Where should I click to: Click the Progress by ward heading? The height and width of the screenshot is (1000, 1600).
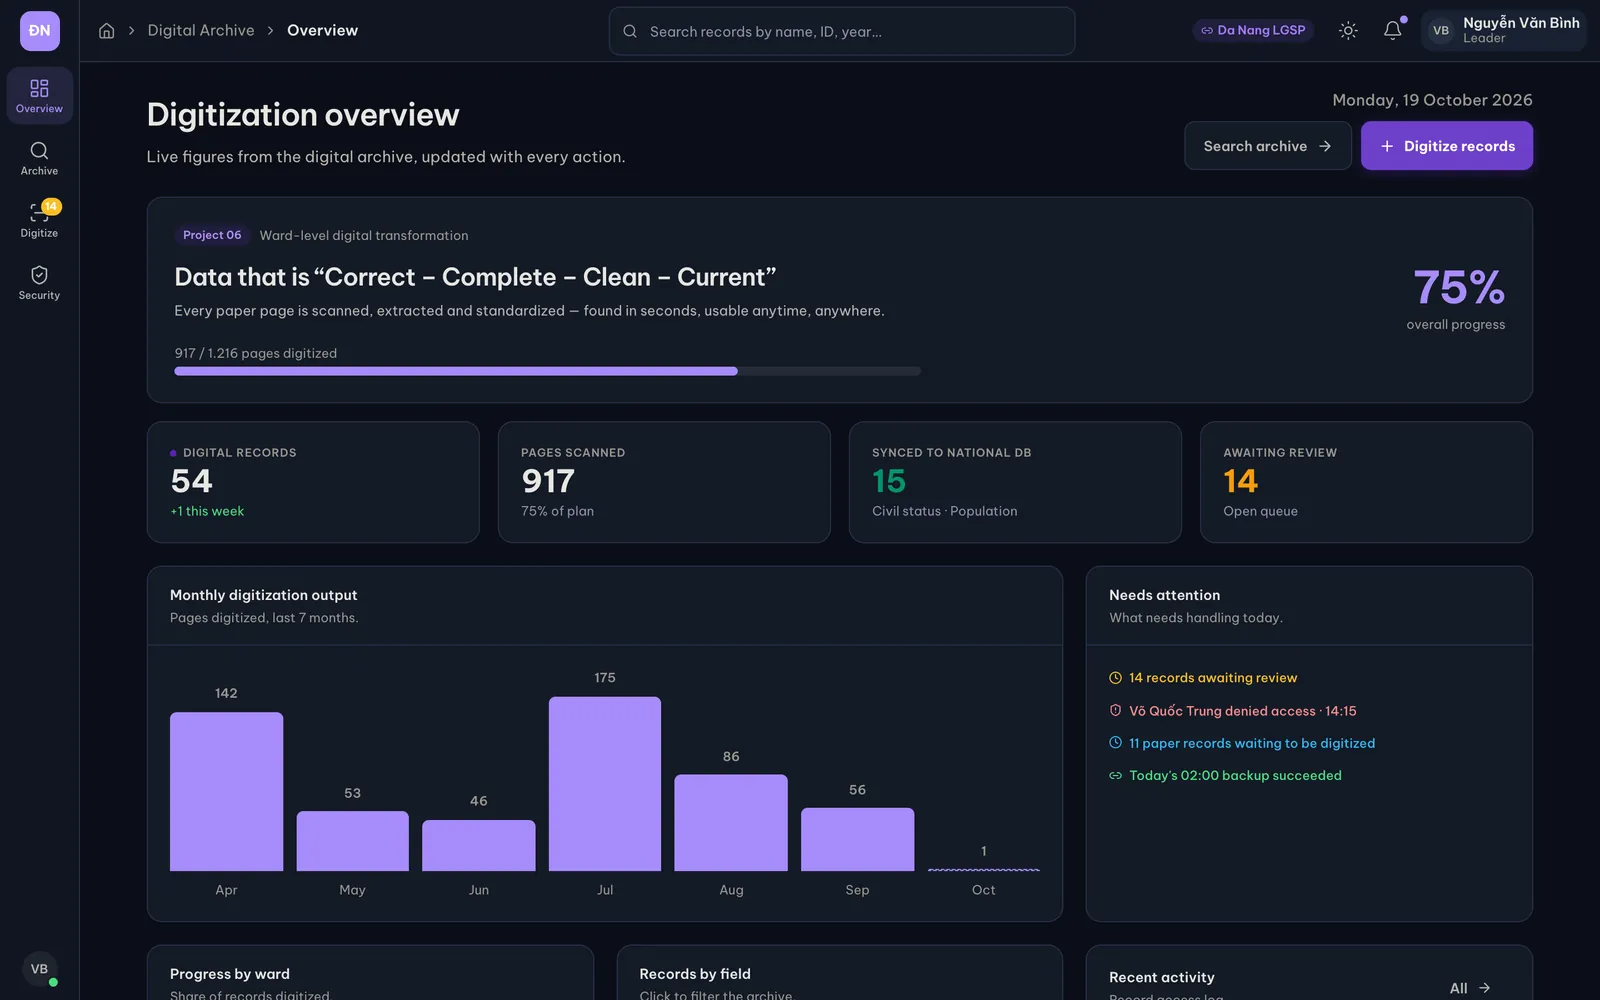coord(230,974)
